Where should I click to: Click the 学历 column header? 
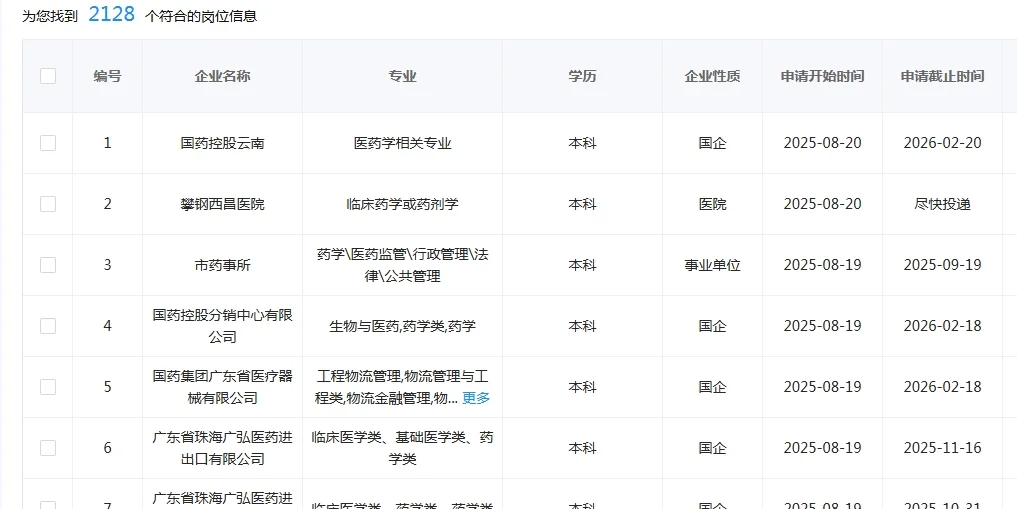click(x=582, y=76)
